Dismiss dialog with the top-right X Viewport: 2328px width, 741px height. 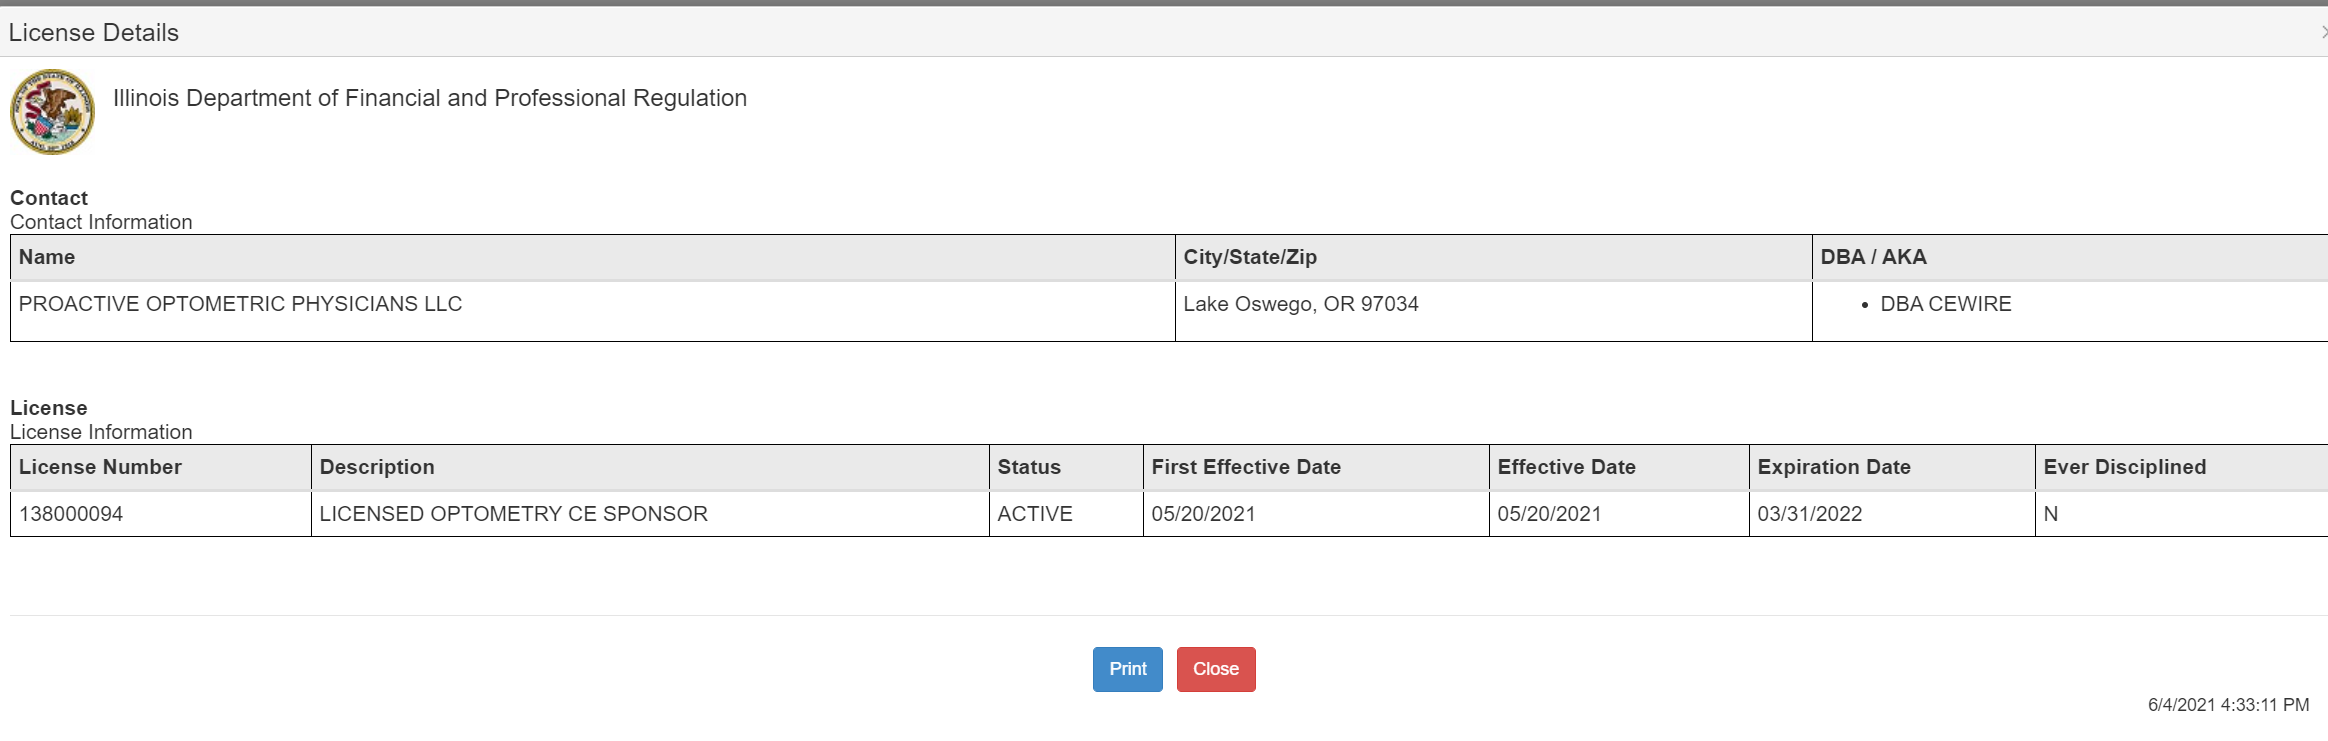(x=2323, y=32)
